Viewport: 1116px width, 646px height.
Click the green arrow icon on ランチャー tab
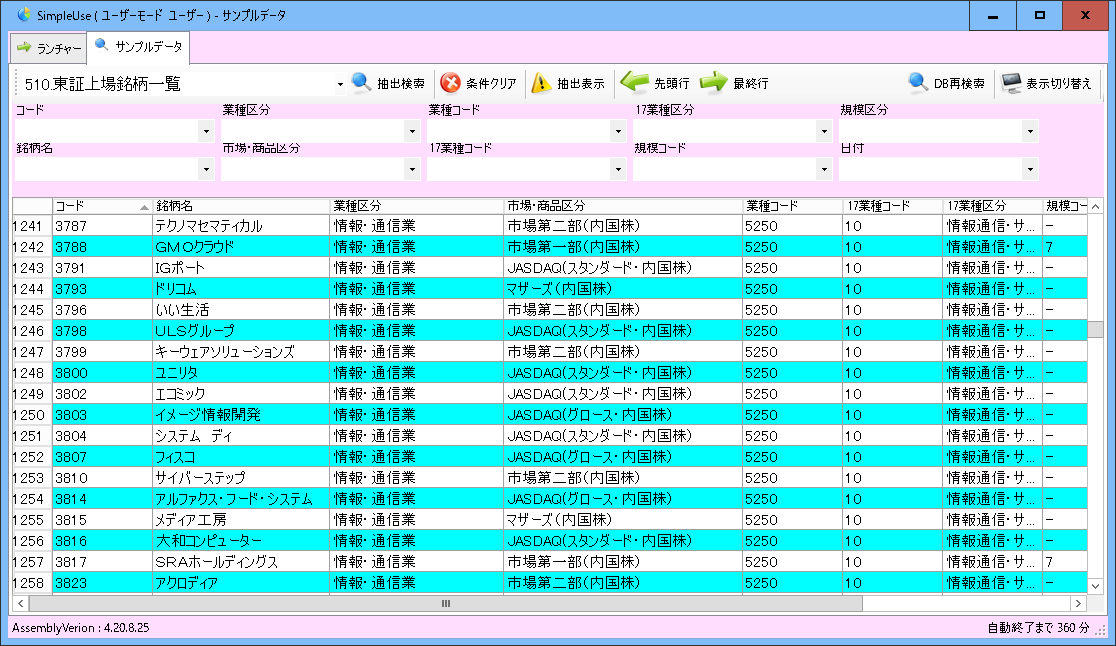pyautogui.click(x=24, y=45)
